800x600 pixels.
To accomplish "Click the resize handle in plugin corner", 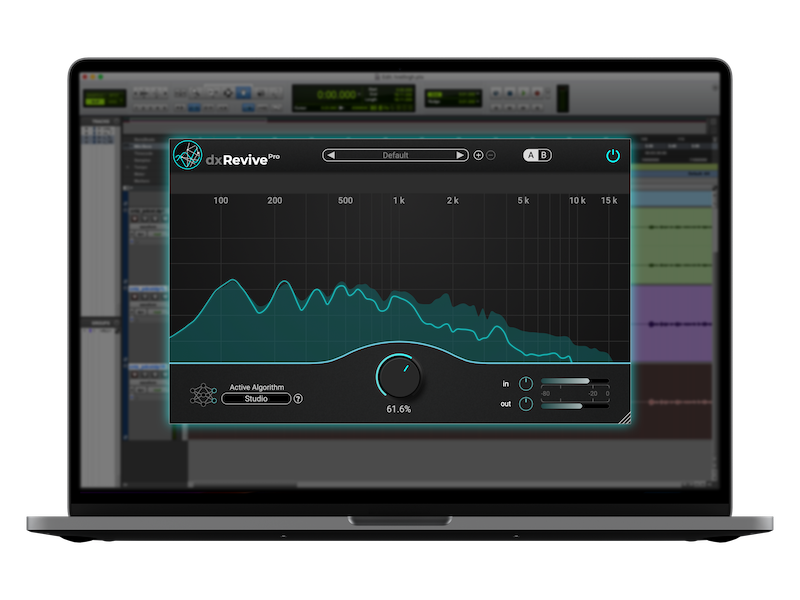I will pyautogui.click(x=624, y=419).
